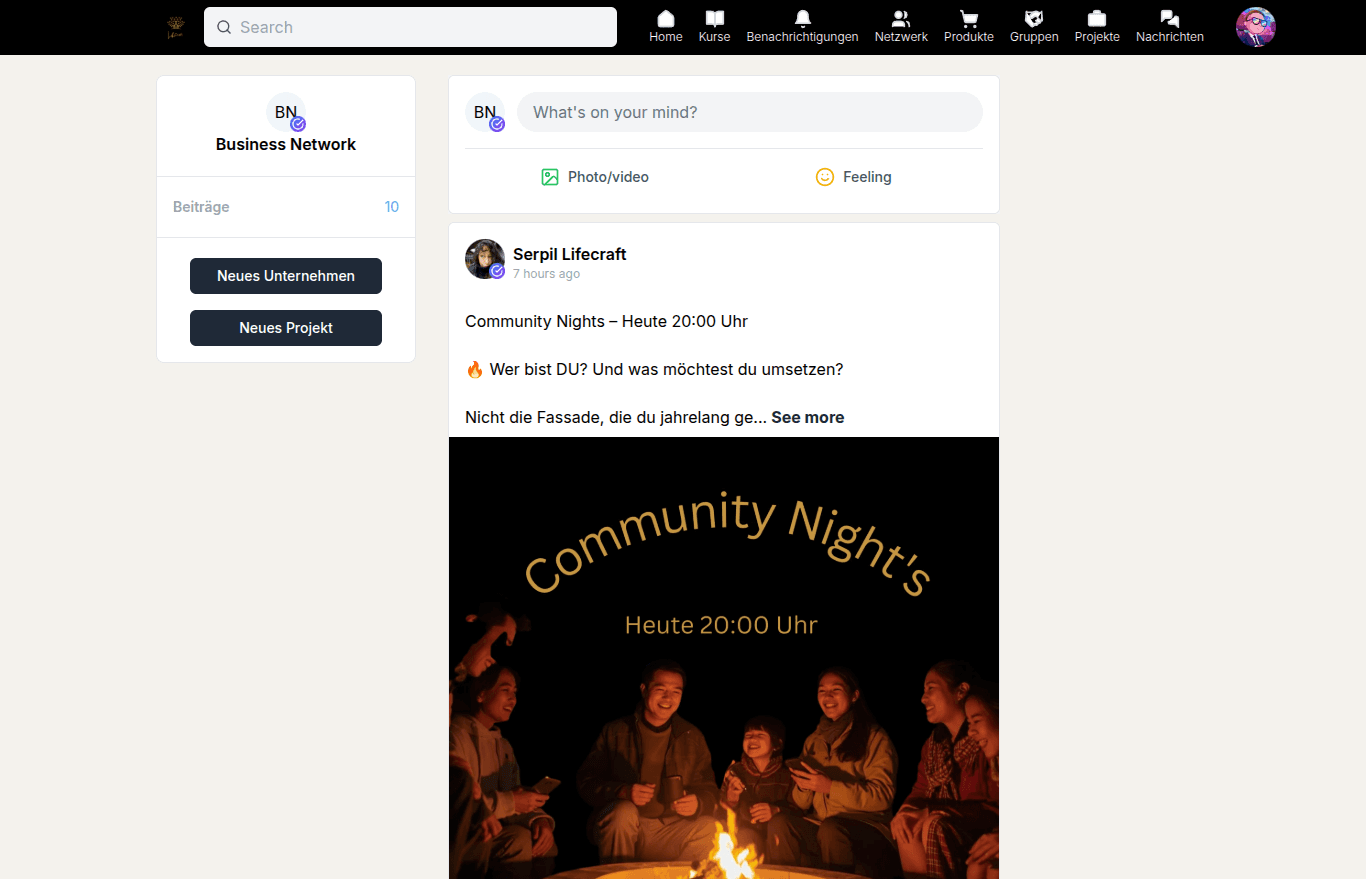Go to Netzwerk people icon
The height and width of the screenshot is (879, 1366).
(x=900, y=19)
